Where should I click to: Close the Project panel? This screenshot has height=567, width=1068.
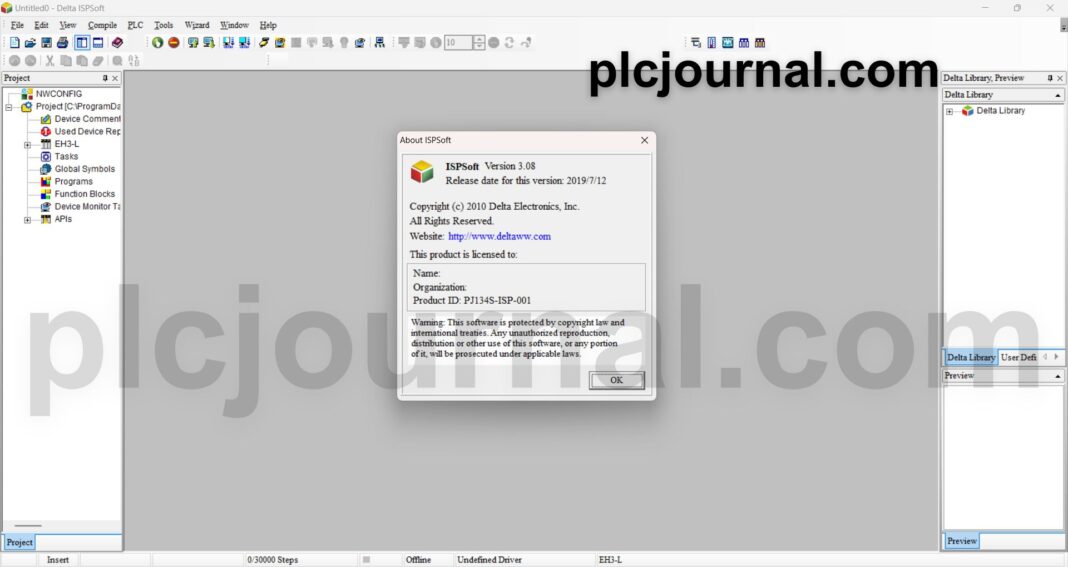click(x=115, y=78)
